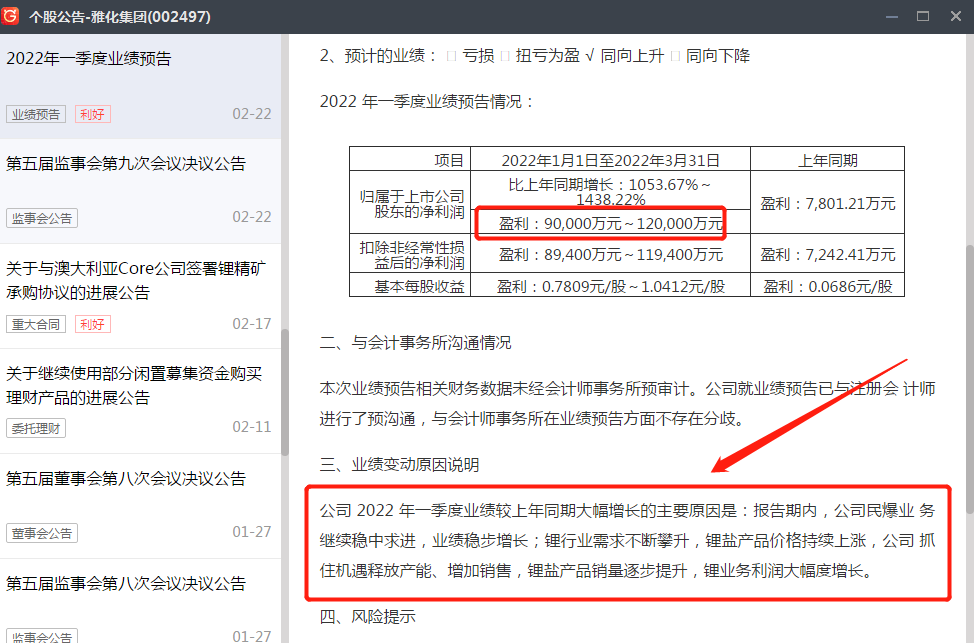The width and height of the screenshot is (974, 643).
Task: Click the 盈利：0.7809元/股～1.0412元/股 cell
Action: coord(611,286)
